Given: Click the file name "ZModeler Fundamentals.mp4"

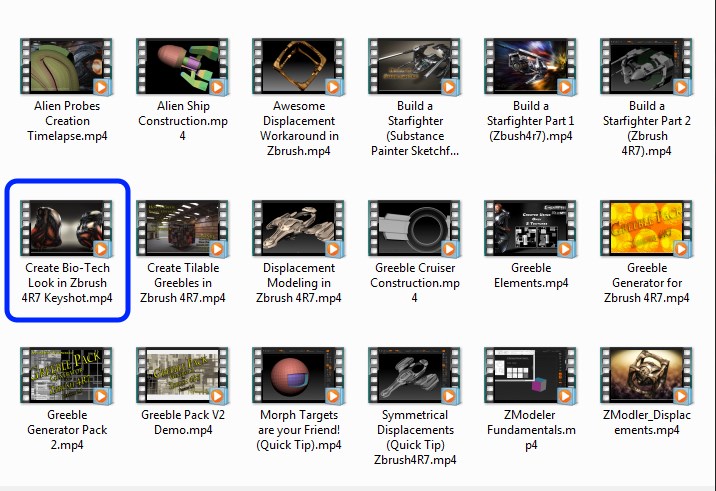Looking at the screenshot, I should click(531, 430).
